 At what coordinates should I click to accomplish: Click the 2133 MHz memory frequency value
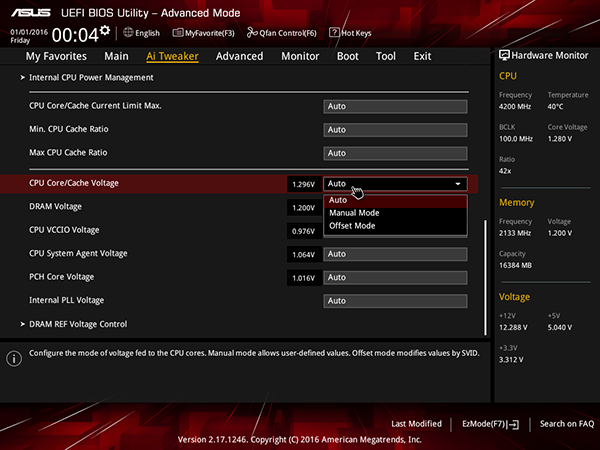tap(515, 233)
